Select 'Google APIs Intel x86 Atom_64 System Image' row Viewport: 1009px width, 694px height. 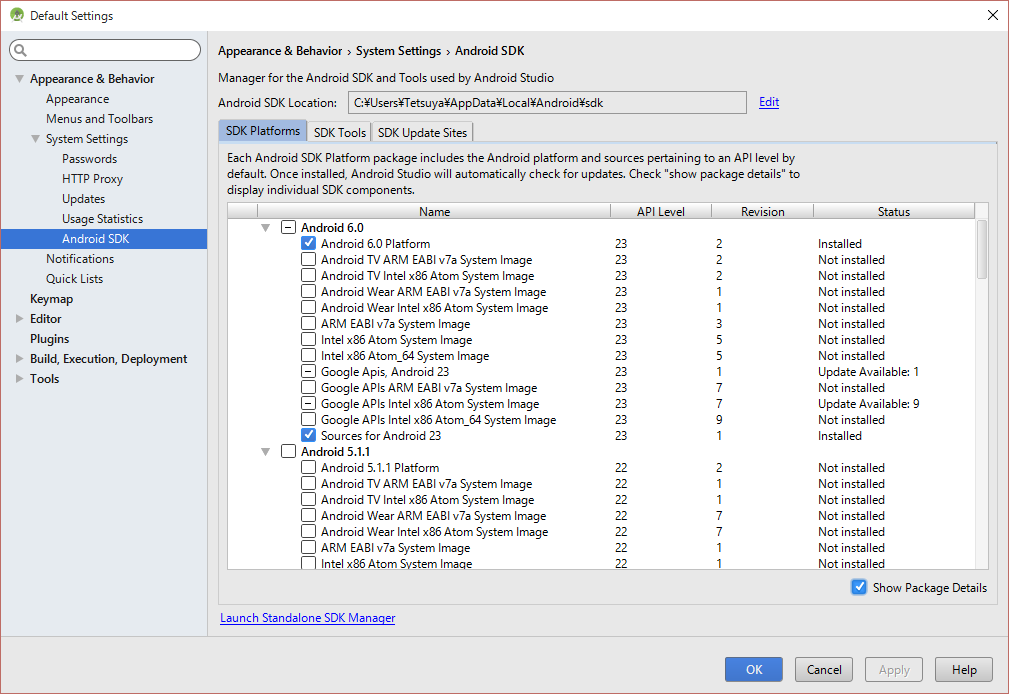[x=602, y=420]
